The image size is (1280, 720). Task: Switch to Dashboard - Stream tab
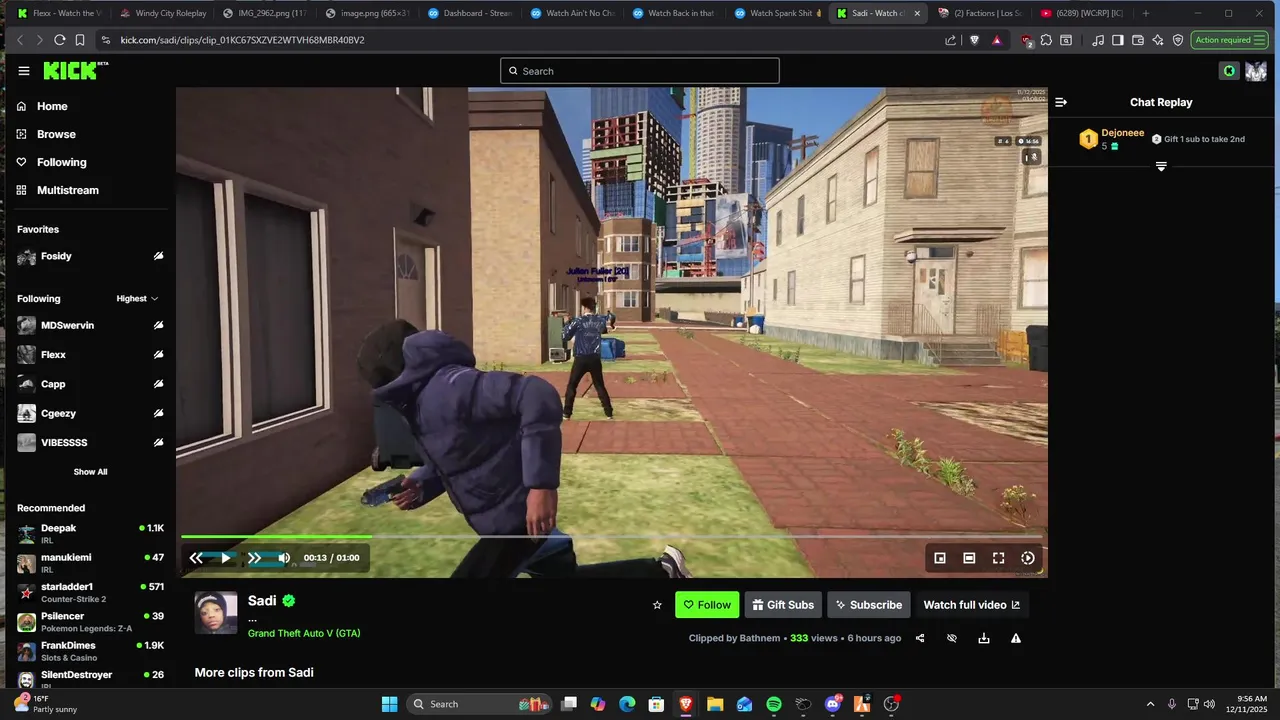[469, 13]
